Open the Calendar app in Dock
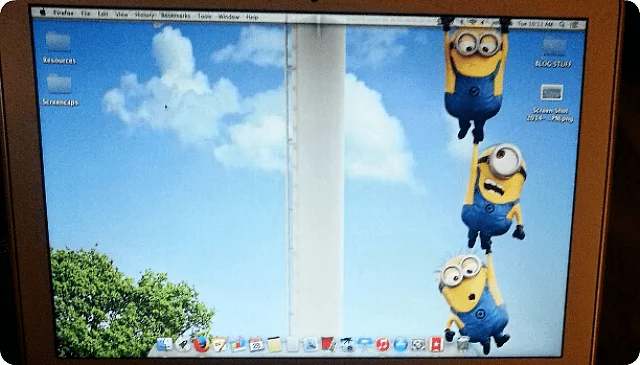Viewport: 640px width, 365px height. coord(256,345)
